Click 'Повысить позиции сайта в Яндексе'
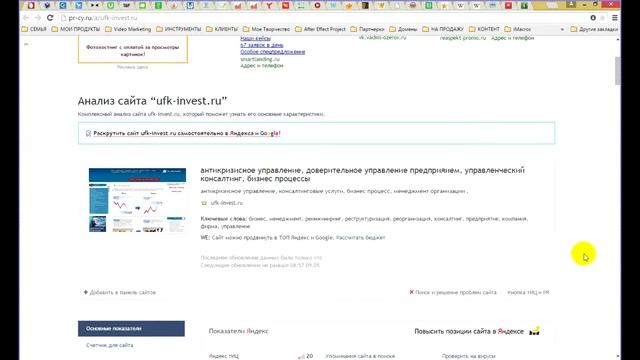 coord(469,331)
